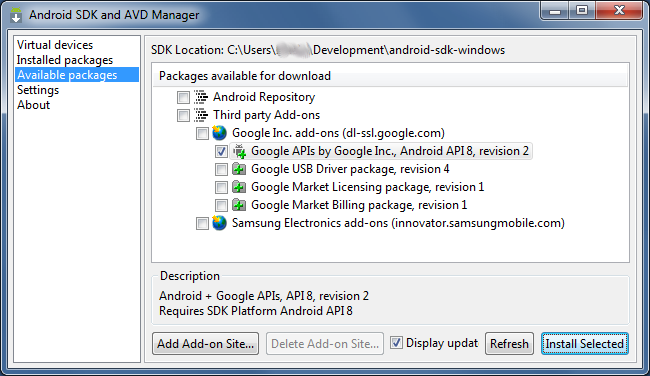Click the description line 'Requires SDK Platform Android API 8'
Viewport: 650px width, 376px height.
[x=256, y=311]
